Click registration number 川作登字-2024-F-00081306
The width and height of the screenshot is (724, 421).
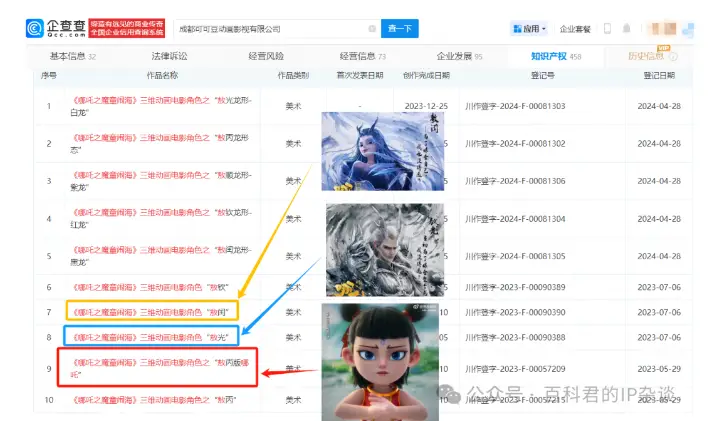coord(515,181)
